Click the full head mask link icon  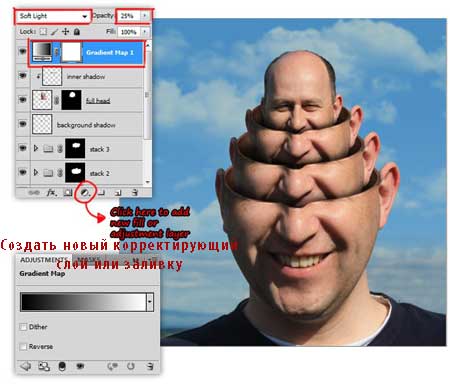point(57,100)
